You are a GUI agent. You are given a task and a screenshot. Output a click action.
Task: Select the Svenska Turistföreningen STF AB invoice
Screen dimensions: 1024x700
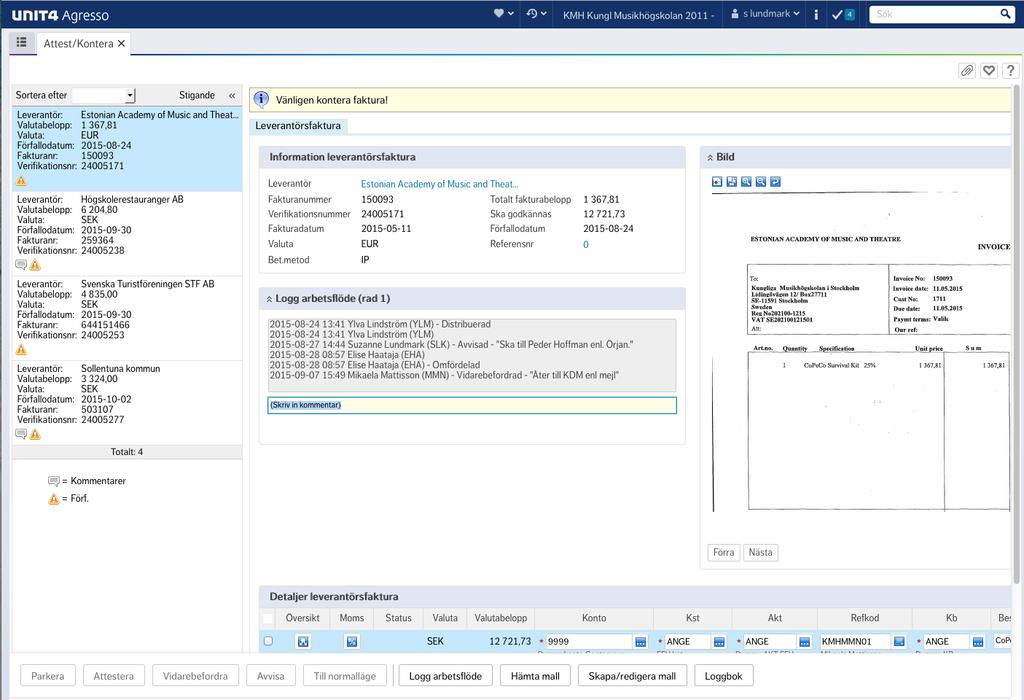coord(127,317)
